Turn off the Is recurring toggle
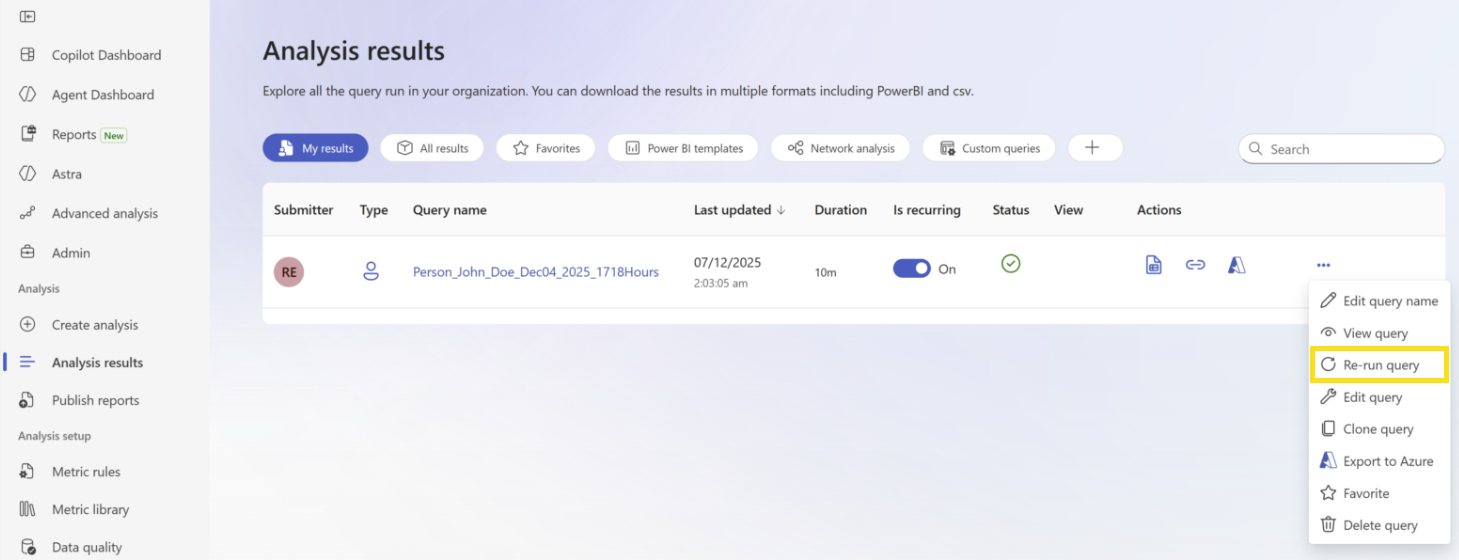The height and width of the screenshot is (560, 1459). pyautogui.click(x=912, y=269)
